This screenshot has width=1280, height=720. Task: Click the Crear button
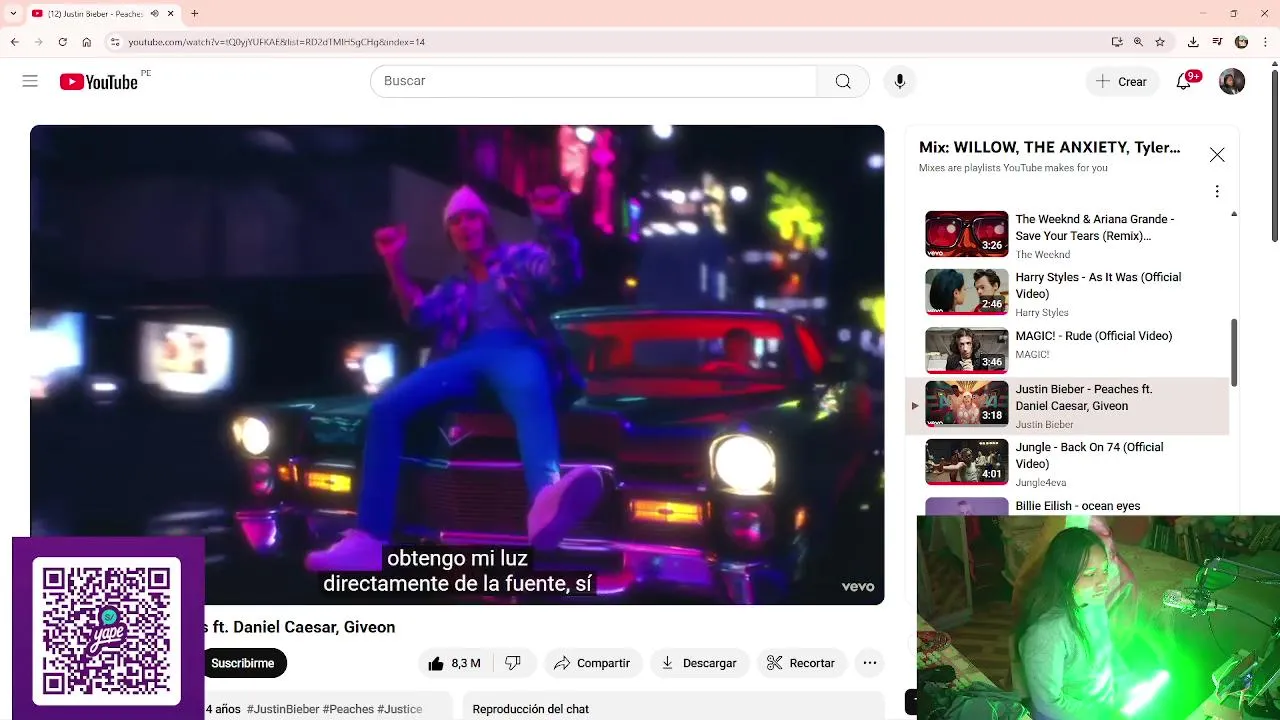click(x=1122, y=82)
